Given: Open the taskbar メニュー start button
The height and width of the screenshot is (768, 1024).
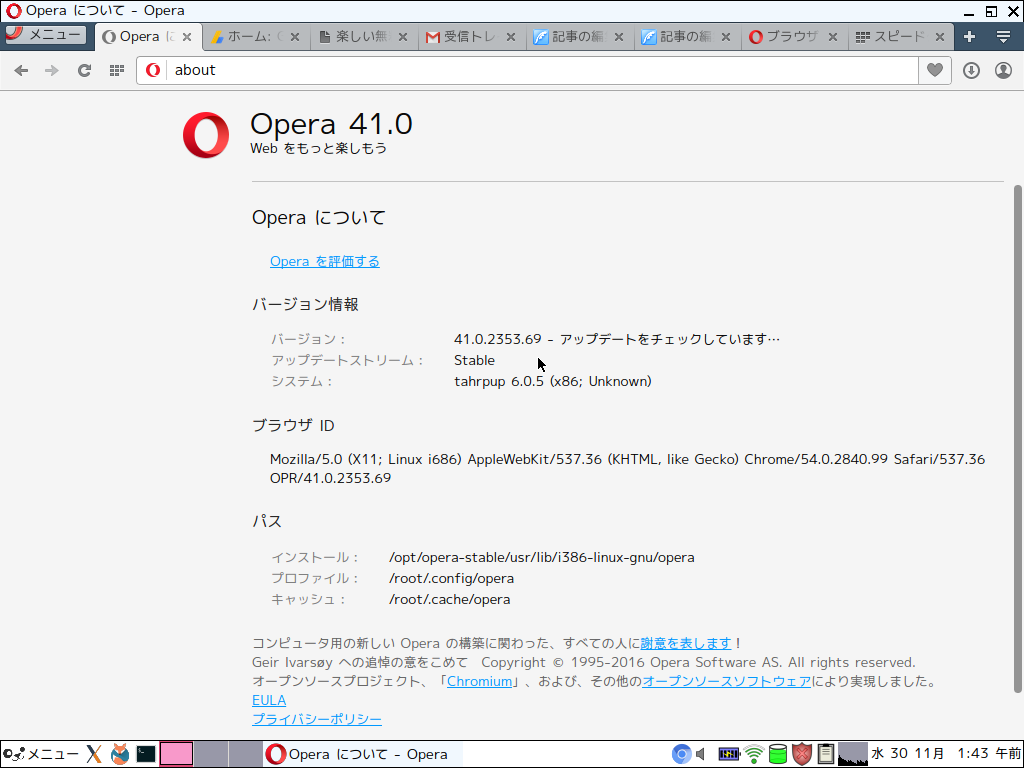Looking at the screenshot, I should [x=40, y=754].
